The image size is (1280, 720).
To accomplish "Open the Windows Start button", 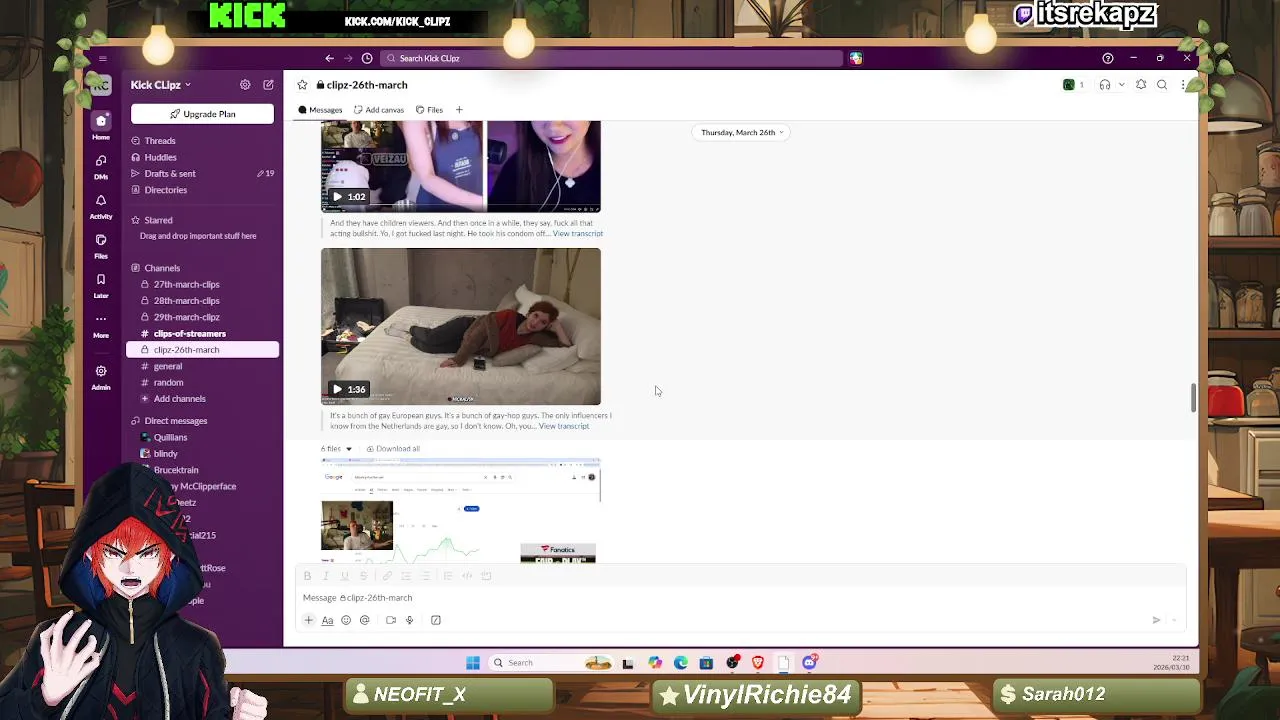I will click(473, 662).
